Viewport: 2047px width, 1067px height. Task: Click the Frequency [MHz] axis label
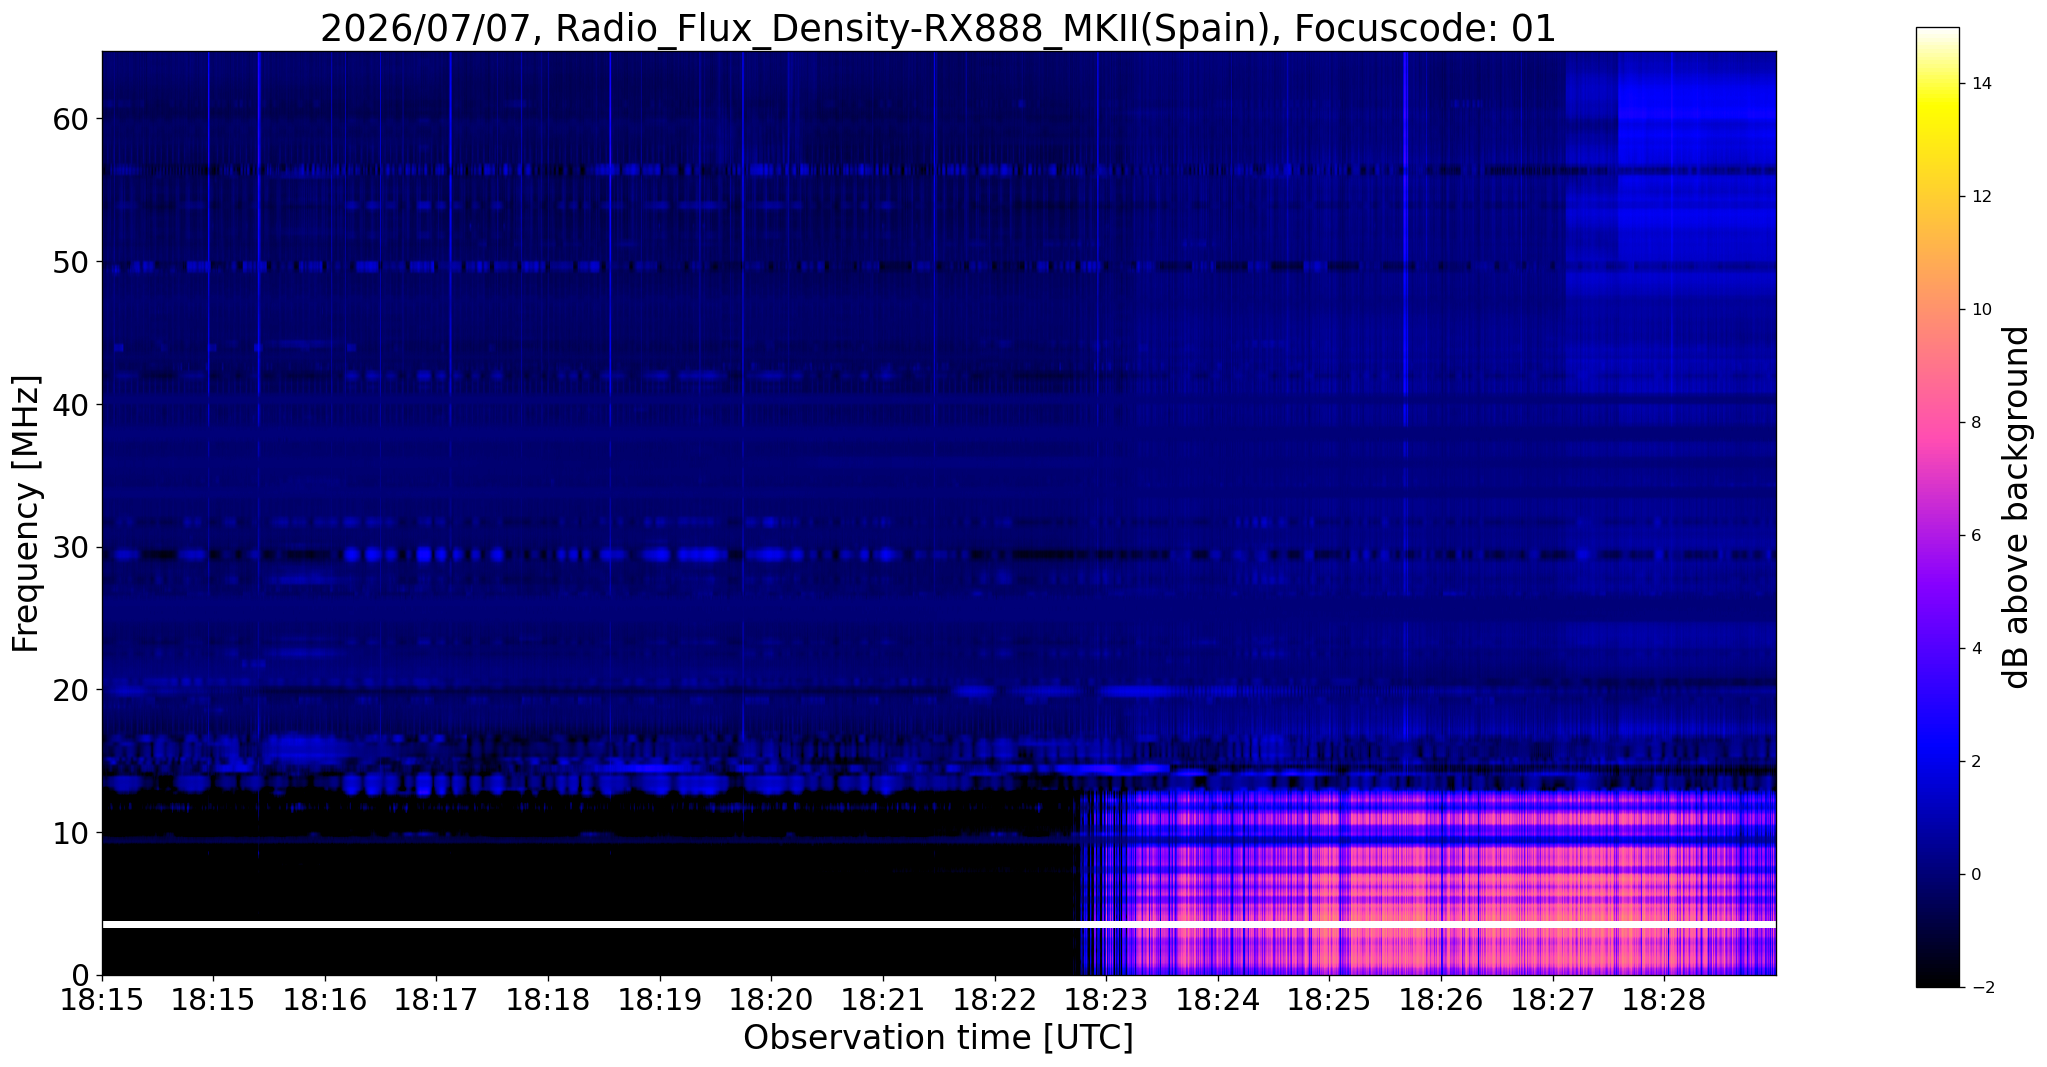[x=26, y=513]
